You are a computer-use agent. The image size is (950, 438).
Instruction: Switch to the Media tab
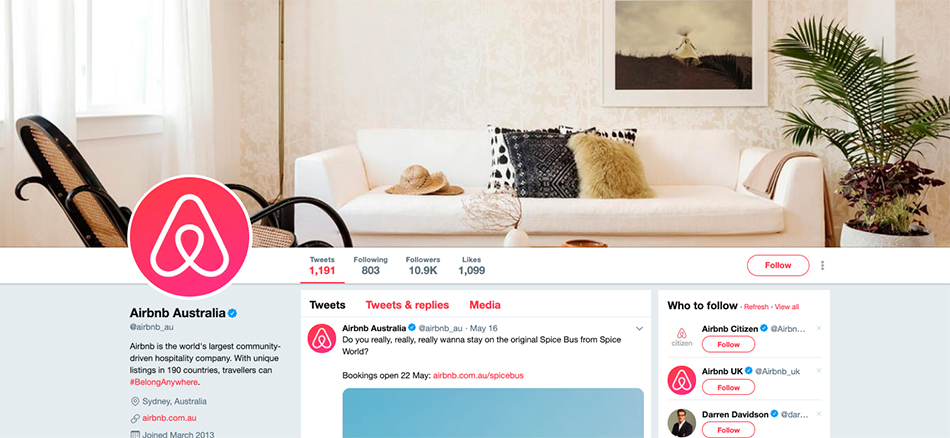coord(485,305)
